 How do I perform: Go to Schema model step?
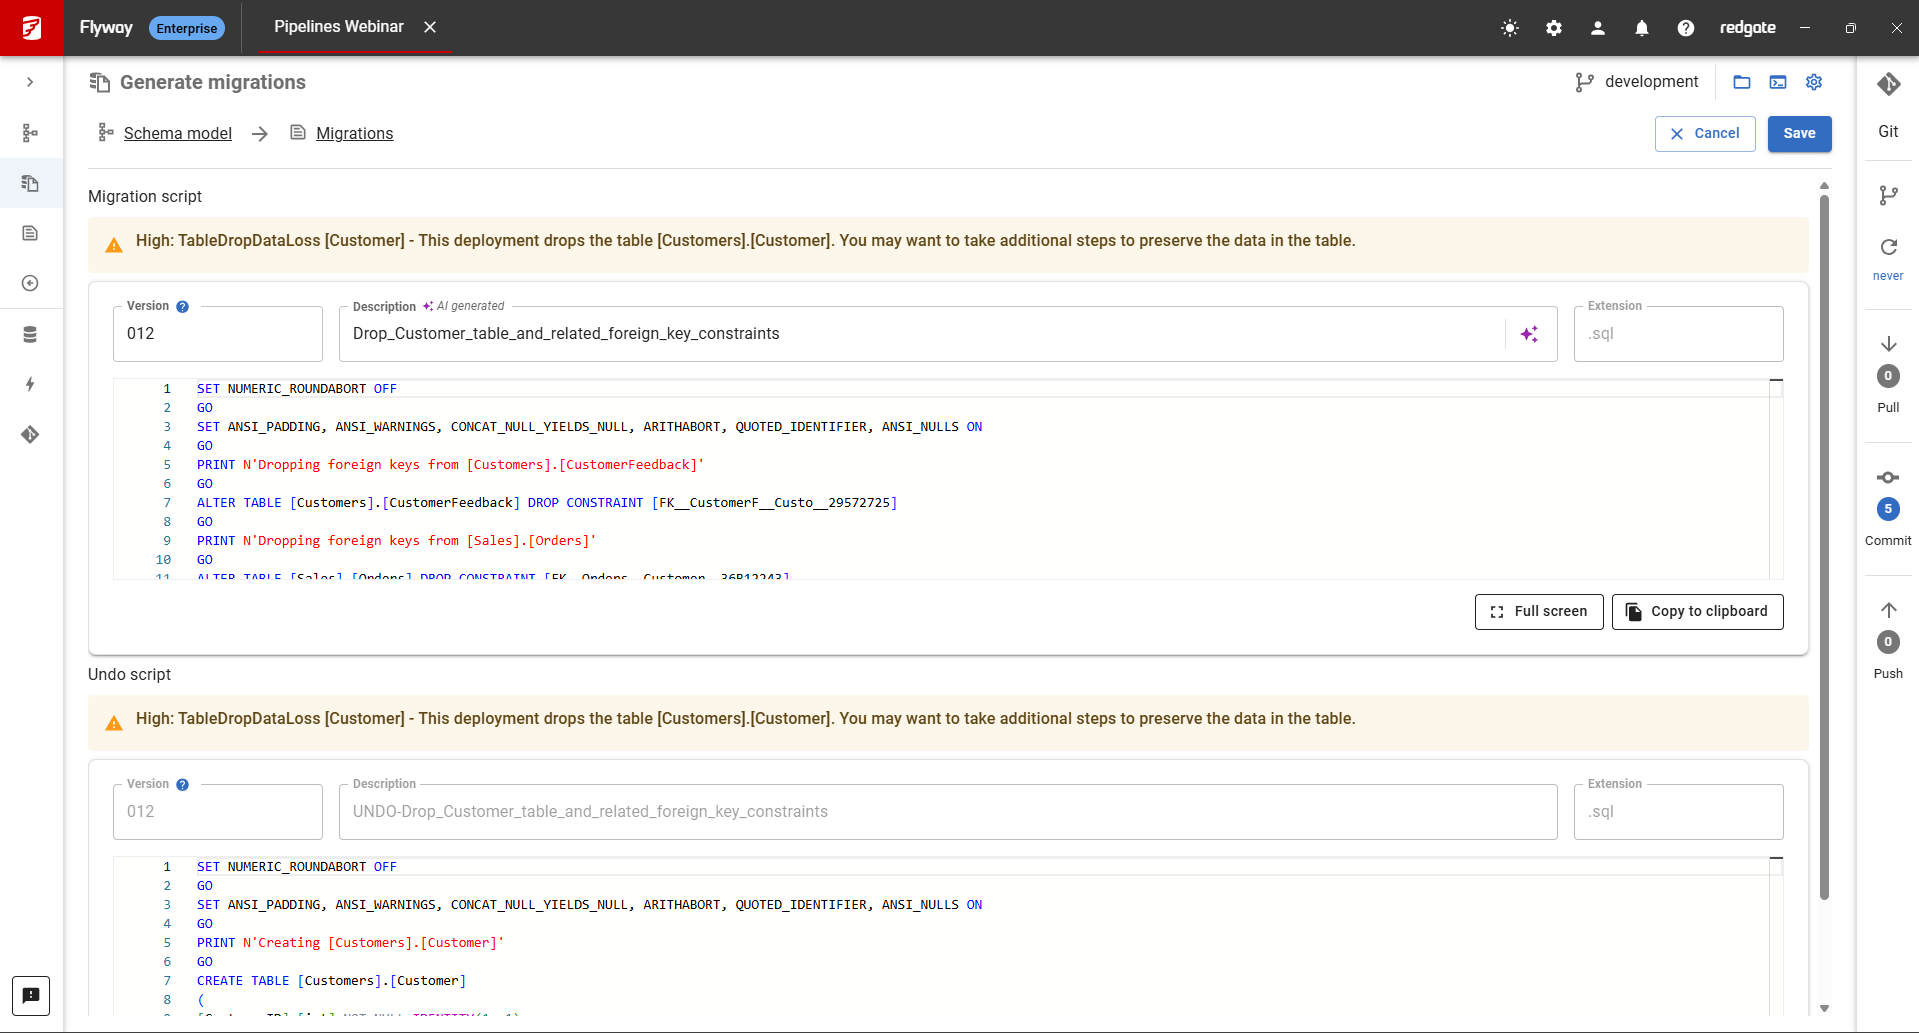(177, 133)
